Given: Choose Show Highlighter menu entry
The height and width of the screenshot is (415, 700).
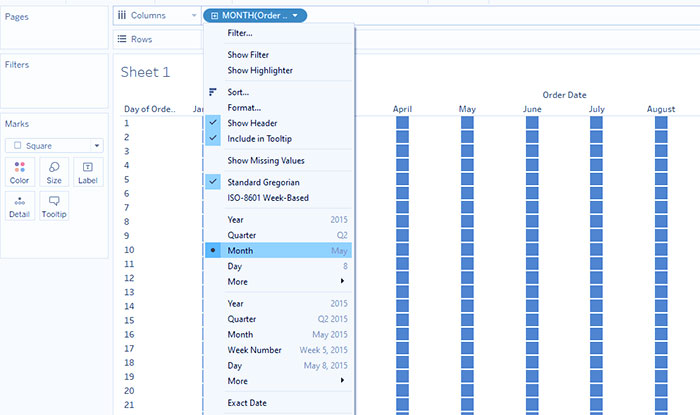Looking at the screenshot, I should point(279,70).
